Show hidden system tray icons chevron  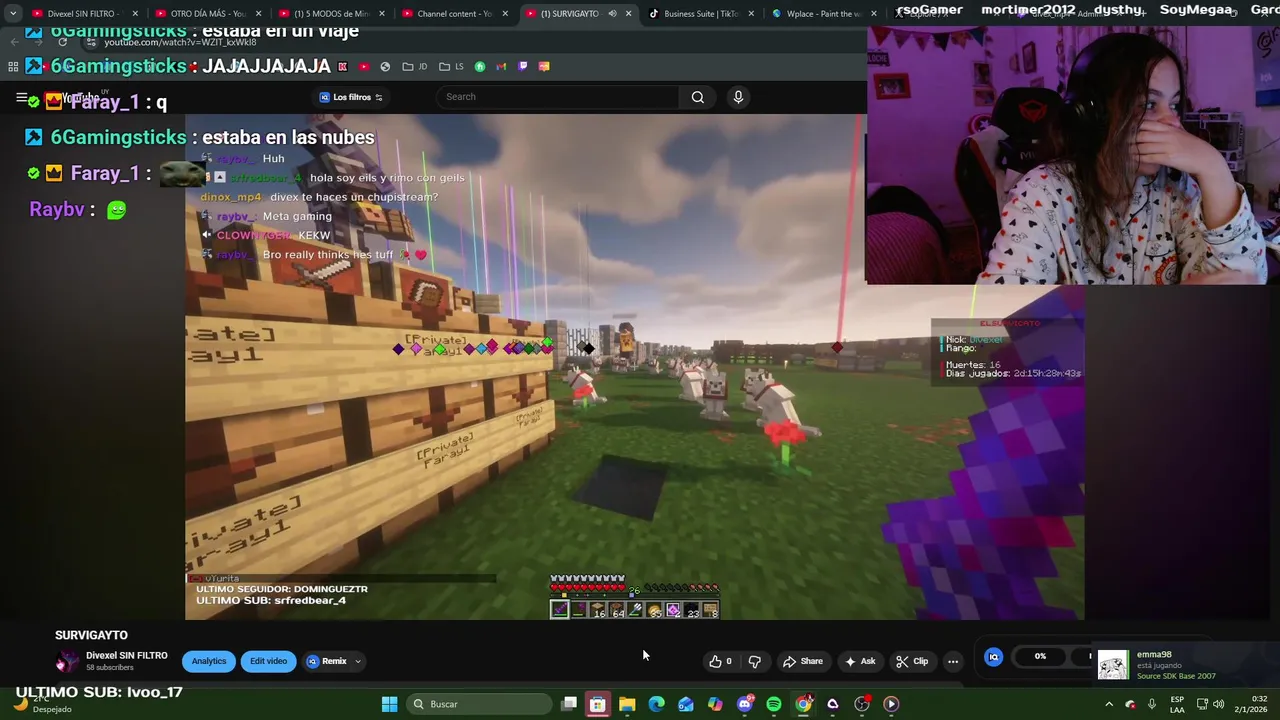coord(1109,704)
